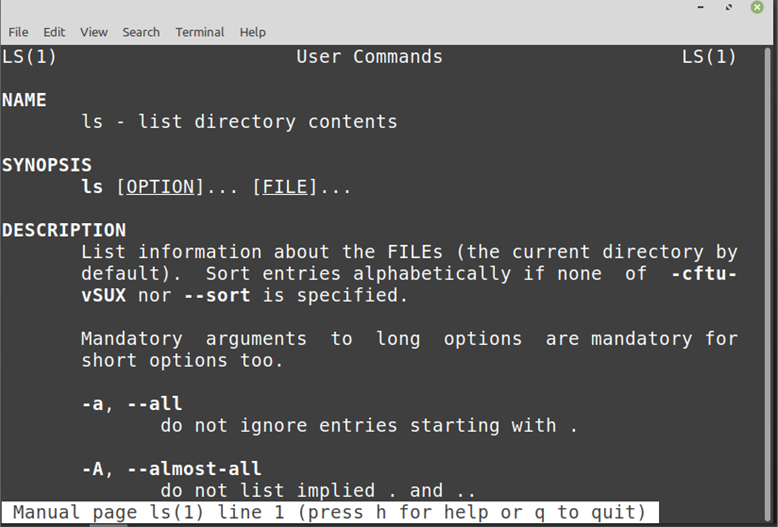The width and height of the screenshot is (778, 527).
Task: Close the terminal with green X button
Action: tap(757, 7)
